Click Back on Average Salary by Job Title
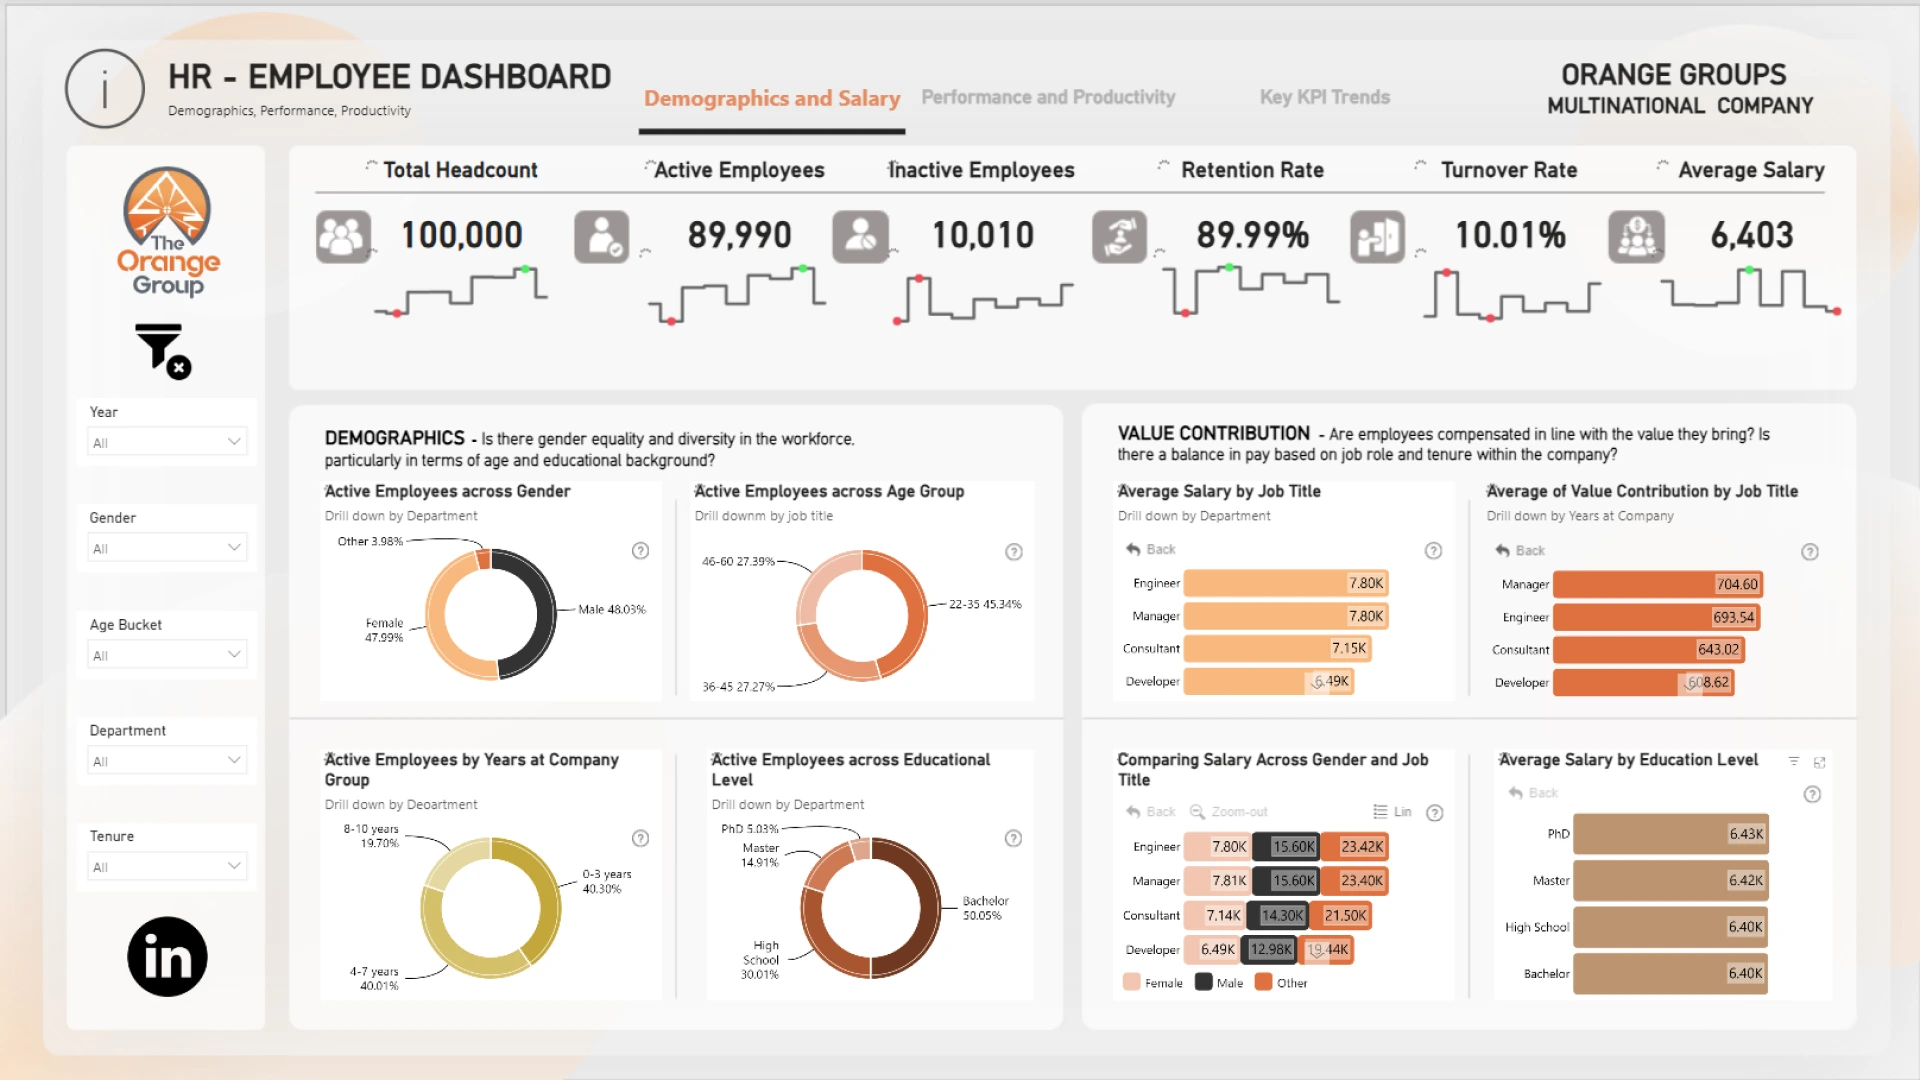Viewport: 1920px width, 1080px height. (1151, 549)
